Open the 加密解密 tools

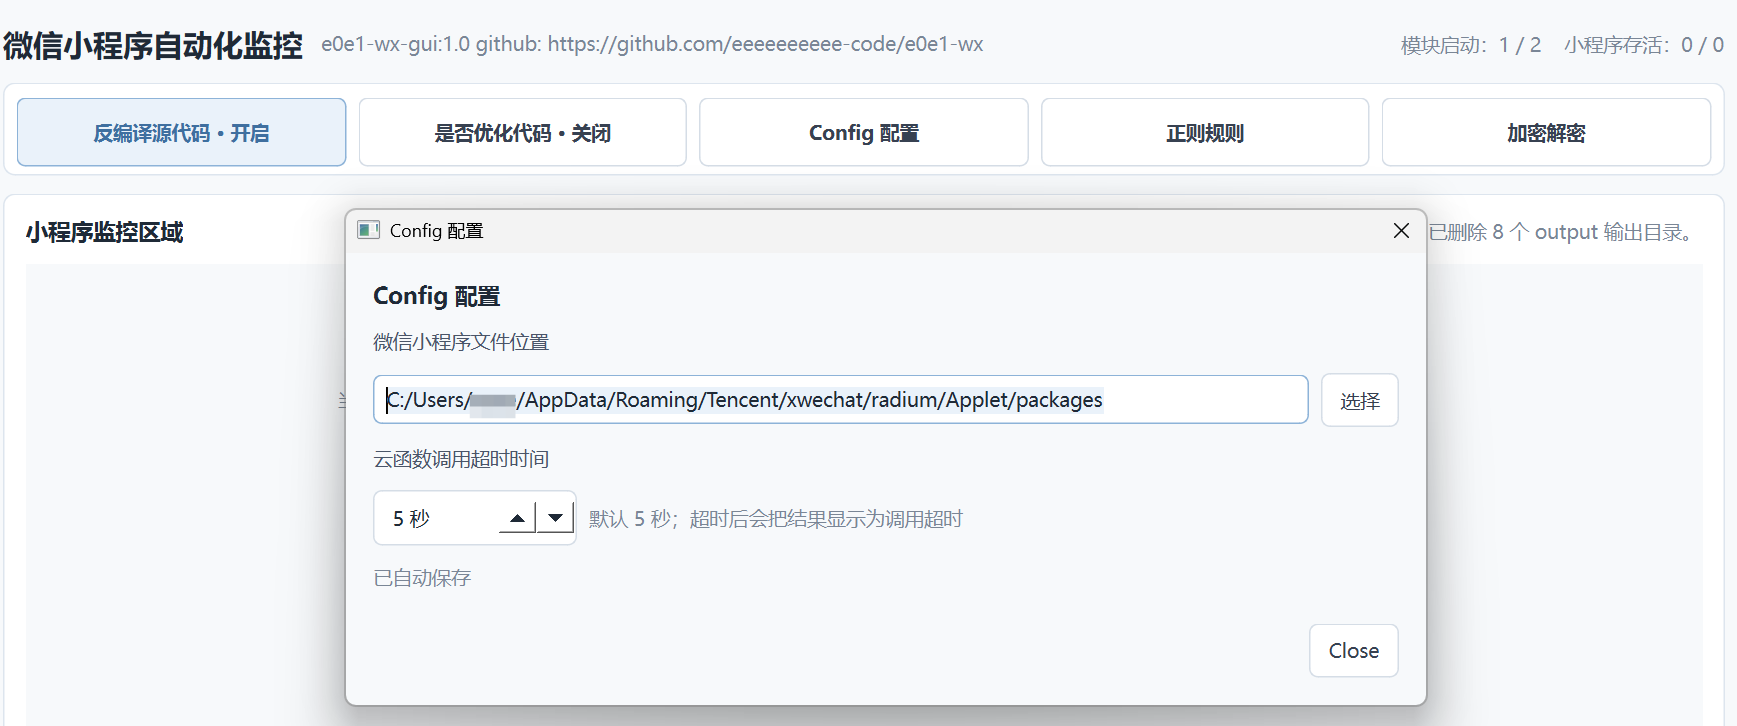pyautogui.click(x=1546, y=132)
